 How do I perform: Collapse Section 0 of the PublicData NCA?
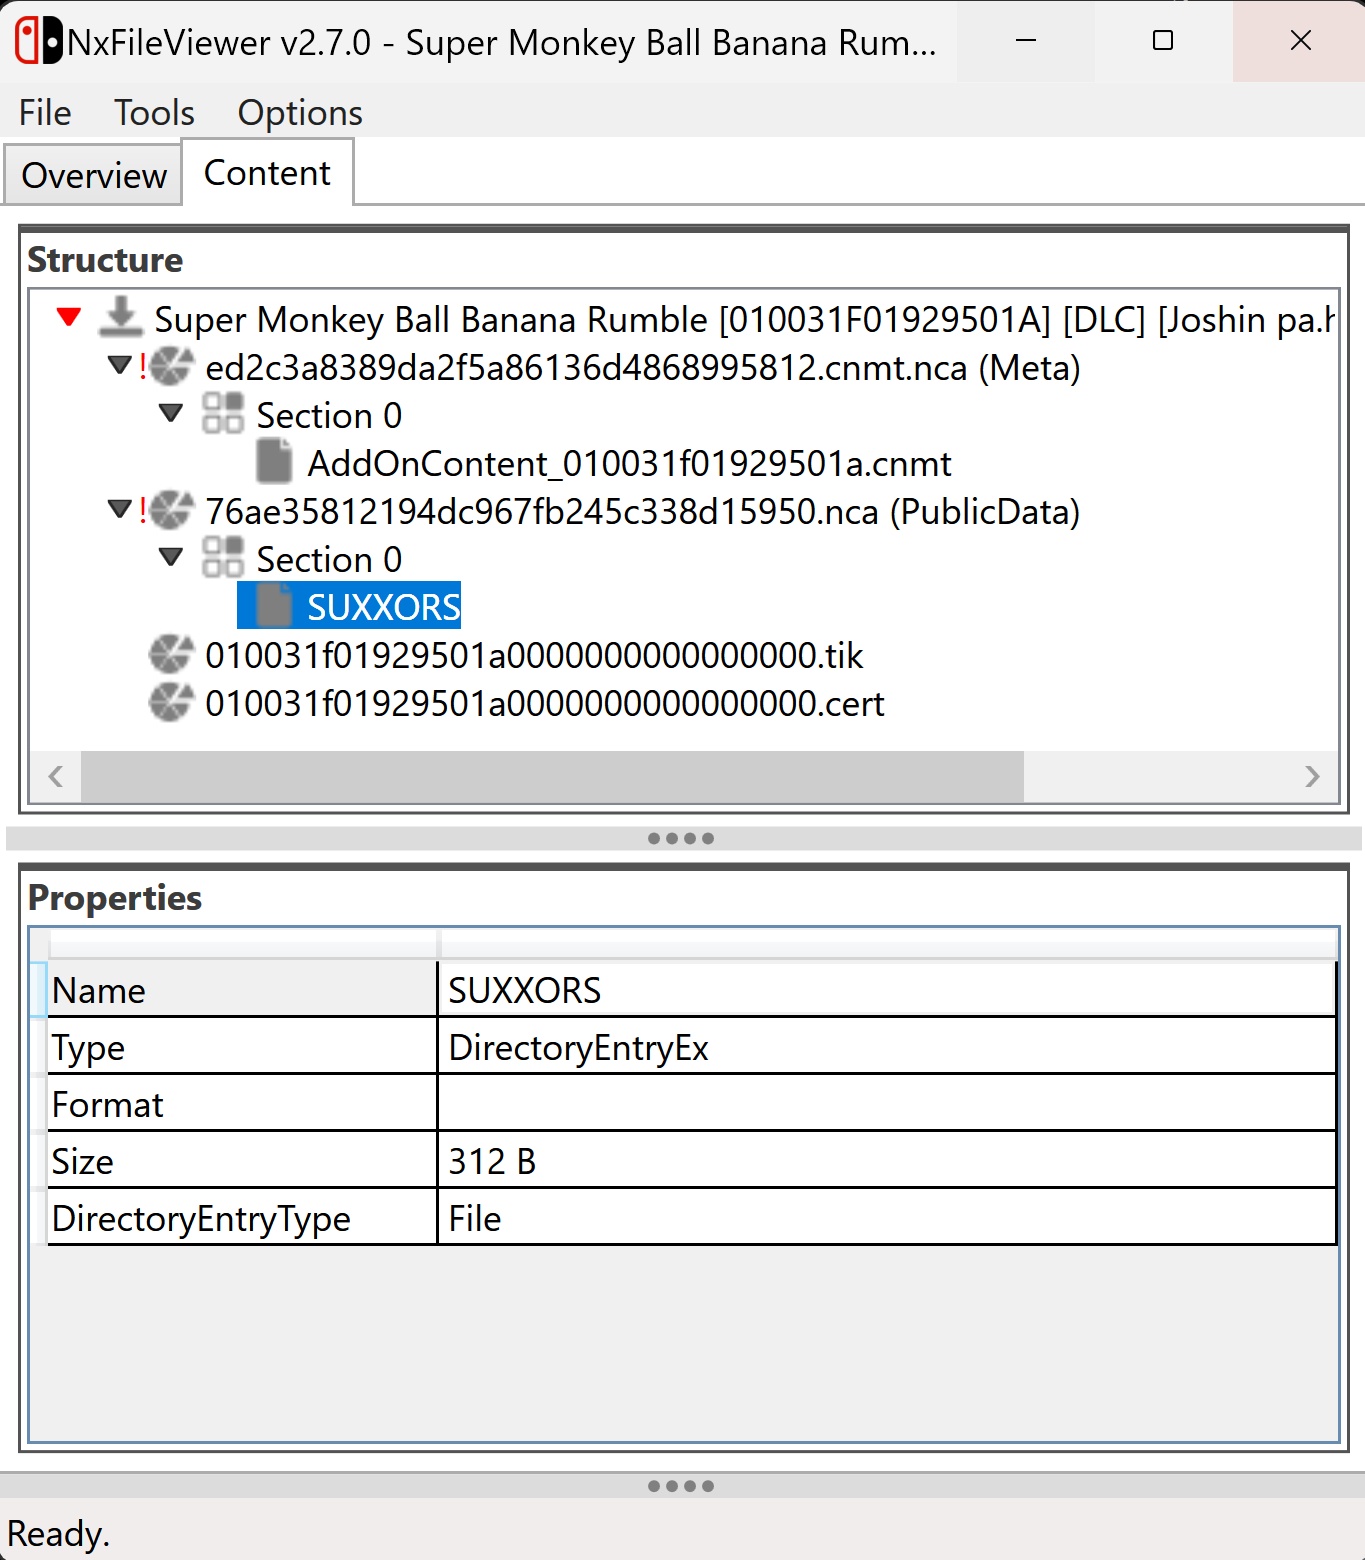point(172,557)
